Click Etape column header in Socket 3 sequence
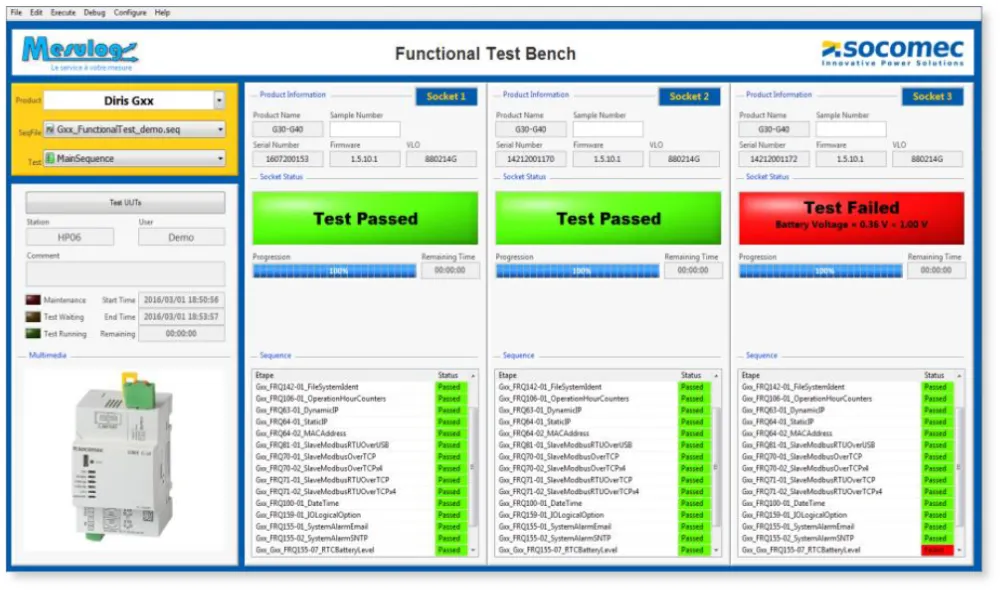The height and width of the screenshot is (590, 1000). [x=751, y=376]
